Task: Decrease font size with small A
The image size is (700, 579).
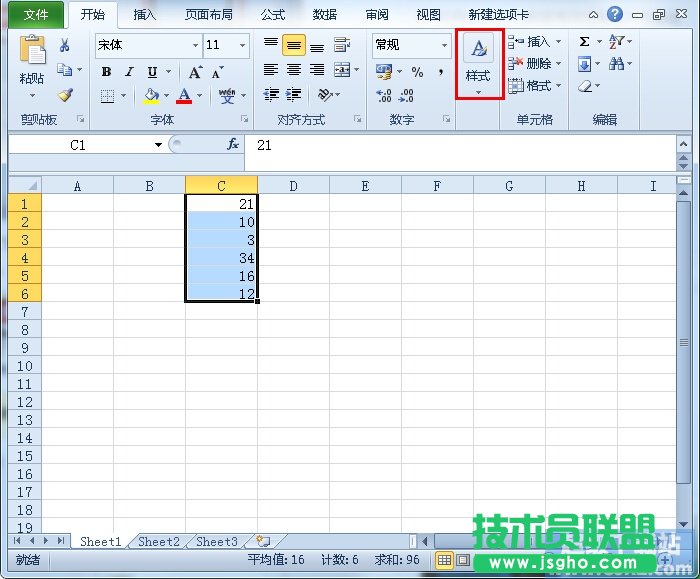Action: coord(218,72)
